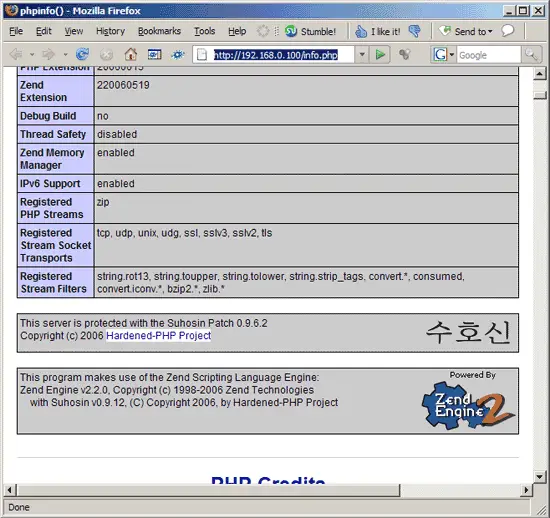The width and height of the screenshot is (550, 518).
Task: Open the Tools menu
Action: point(204,31)
